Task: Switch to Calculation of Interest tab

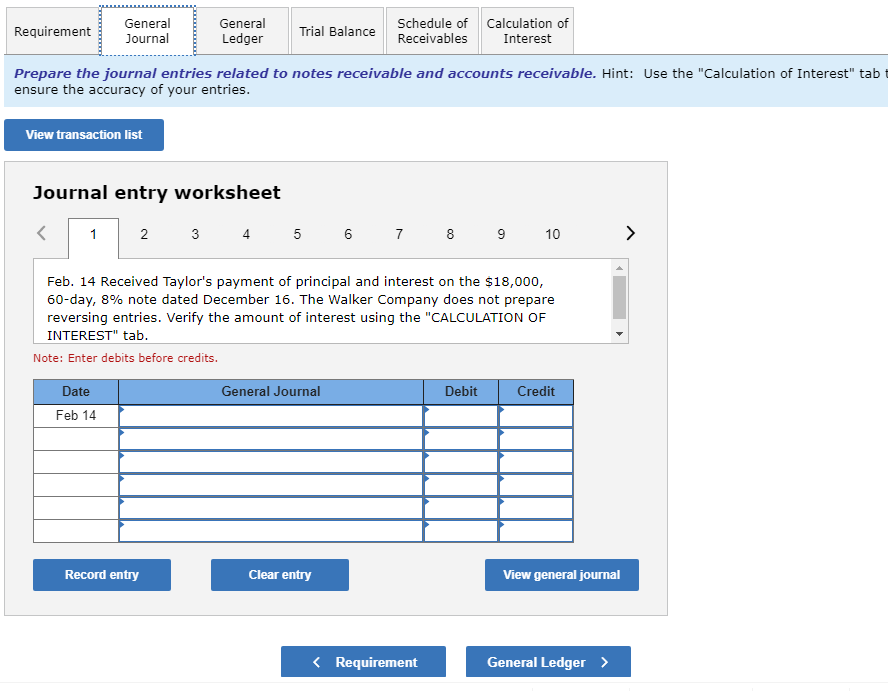Action: click(x=527, y=31)
